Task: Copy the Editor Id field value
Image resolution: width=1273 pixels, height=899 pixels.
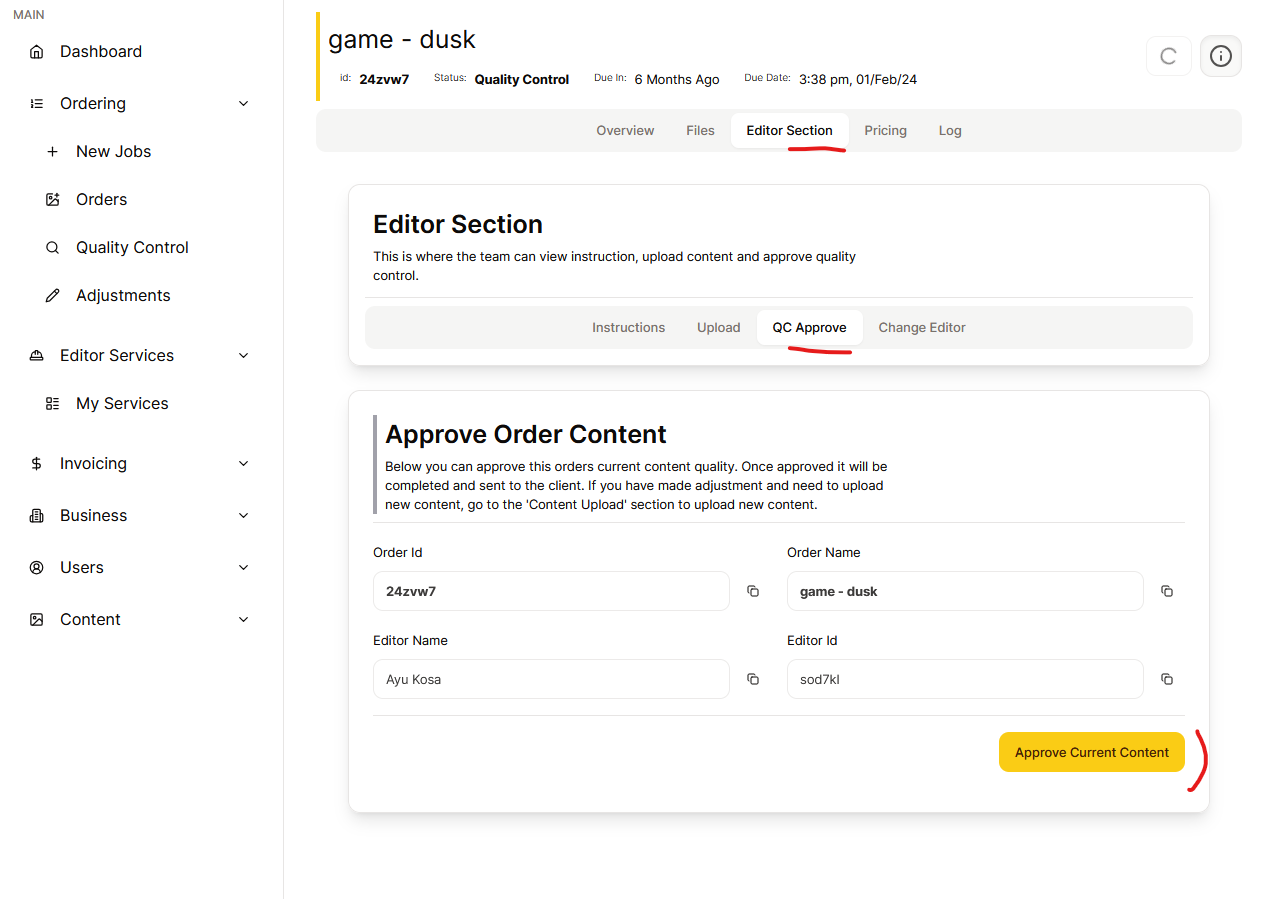Action: click(1166, 679)
